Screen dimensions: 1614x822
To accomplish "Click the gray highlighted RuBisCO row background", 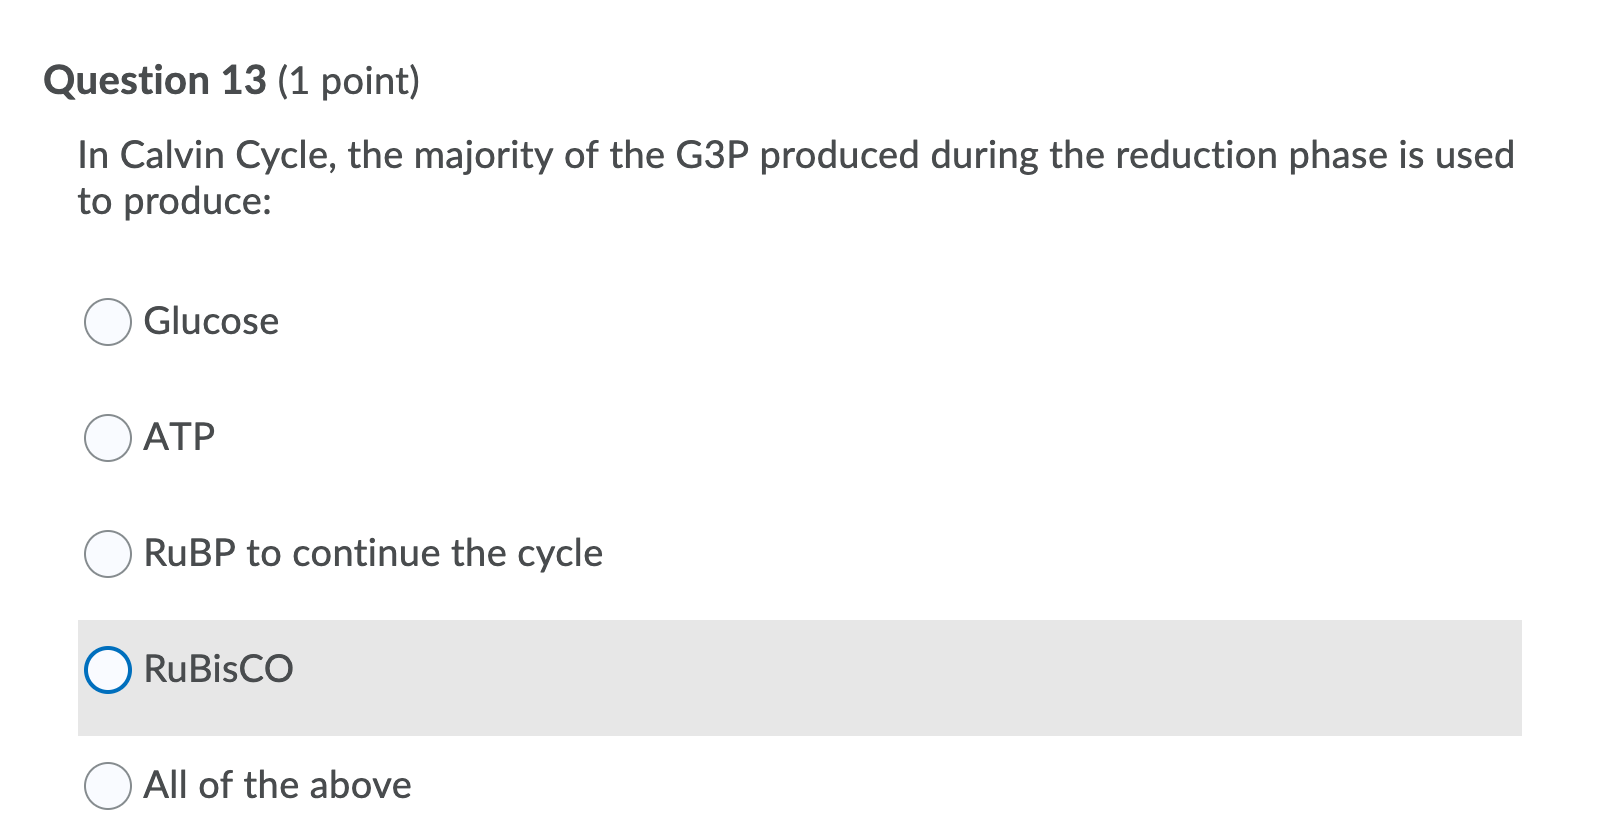I will tap(900, 678).
